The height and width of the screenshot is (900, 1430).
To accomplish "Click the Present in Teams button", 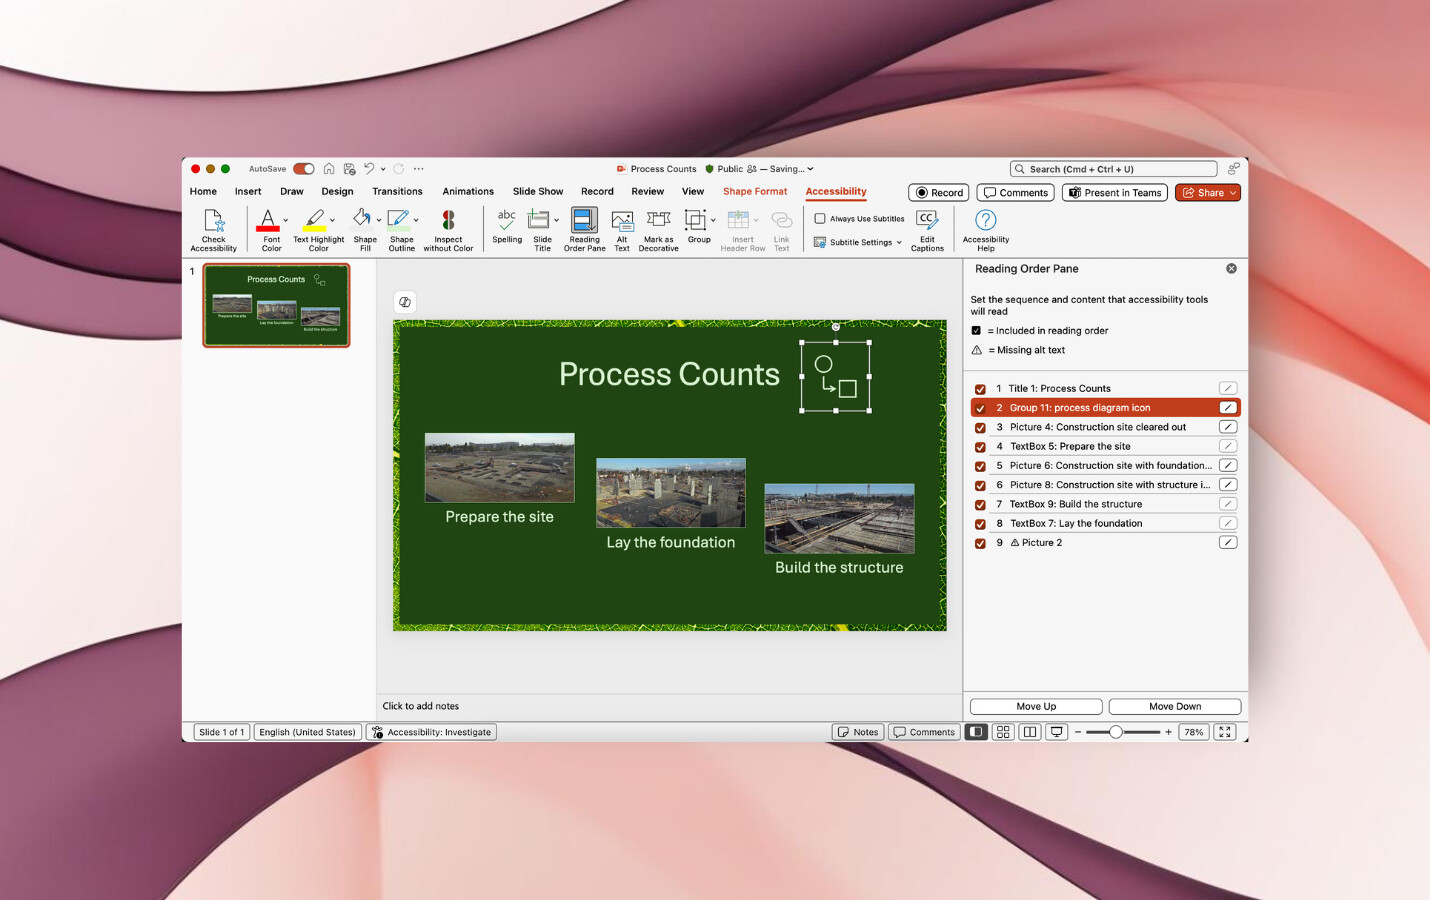I will click(x=1114, y=192).
